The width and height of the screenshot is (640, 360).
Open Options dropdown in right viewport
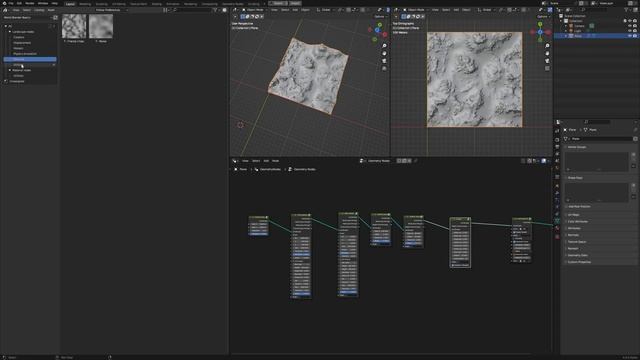(x=543, y=17)
